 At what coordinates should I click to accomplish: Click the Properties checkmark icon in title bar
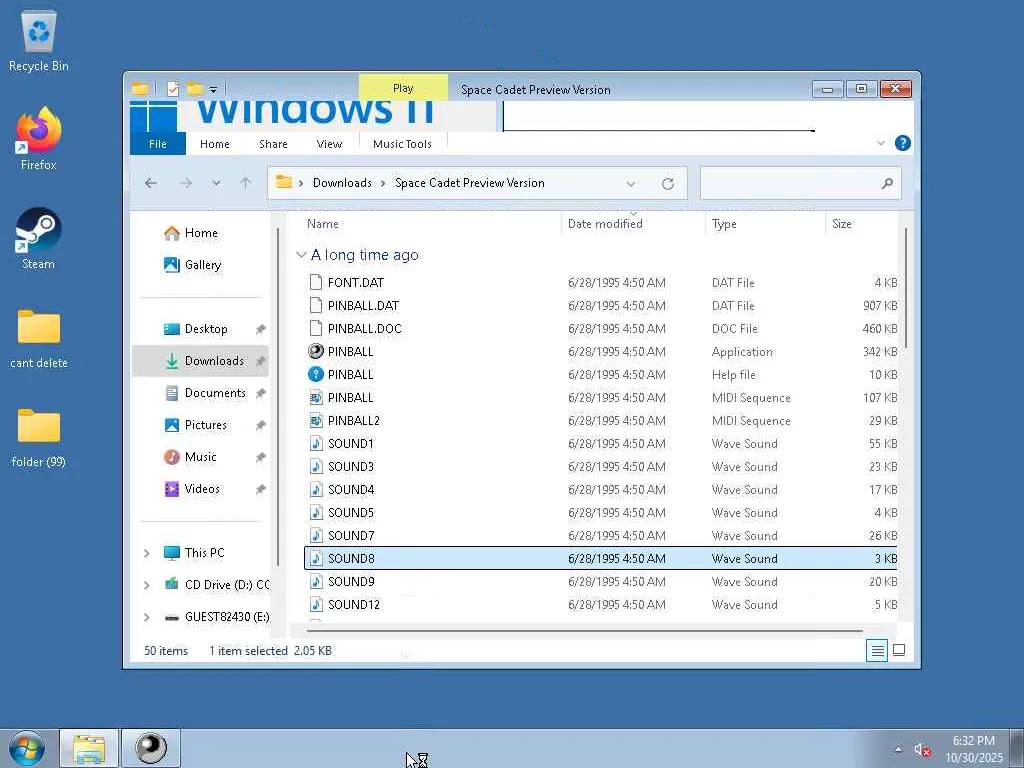point(172,89)
